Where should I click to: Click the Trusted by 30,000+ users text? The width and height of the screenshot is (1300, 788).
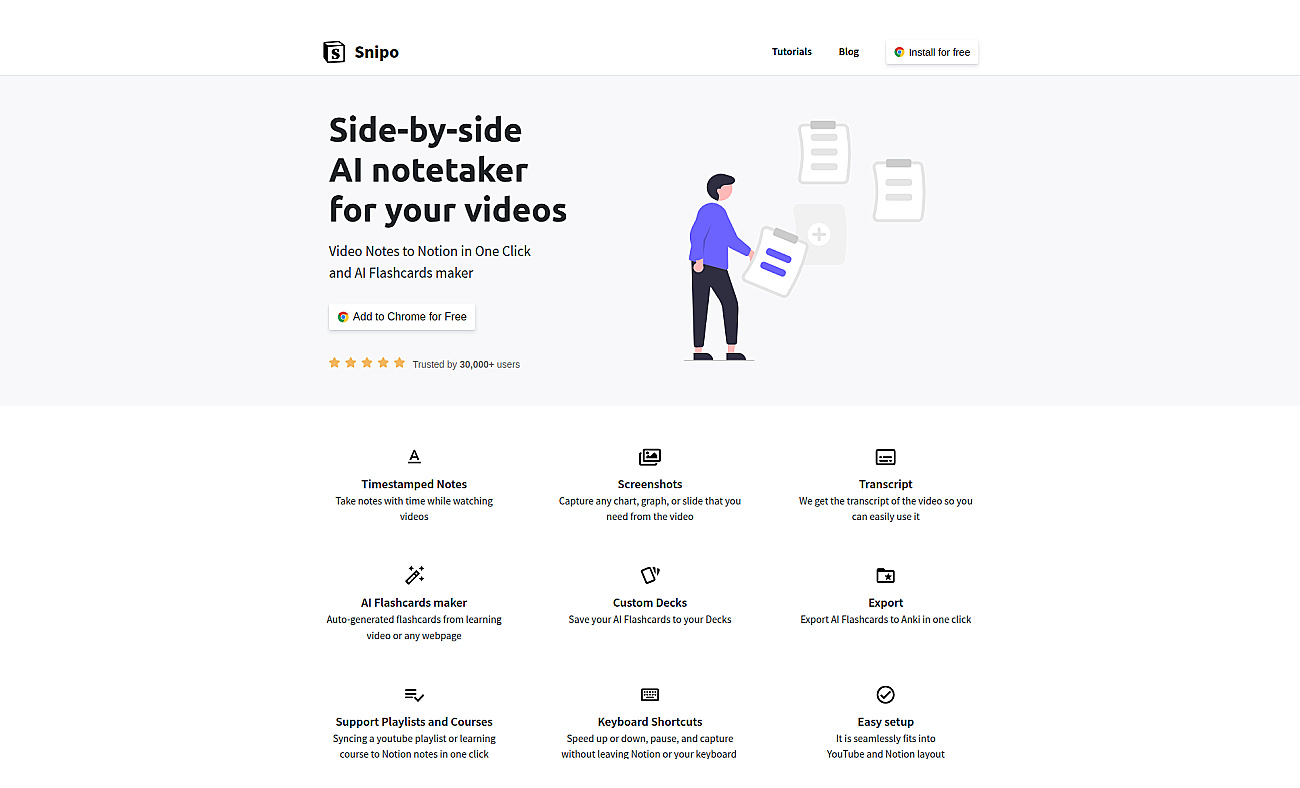point(466,365)
